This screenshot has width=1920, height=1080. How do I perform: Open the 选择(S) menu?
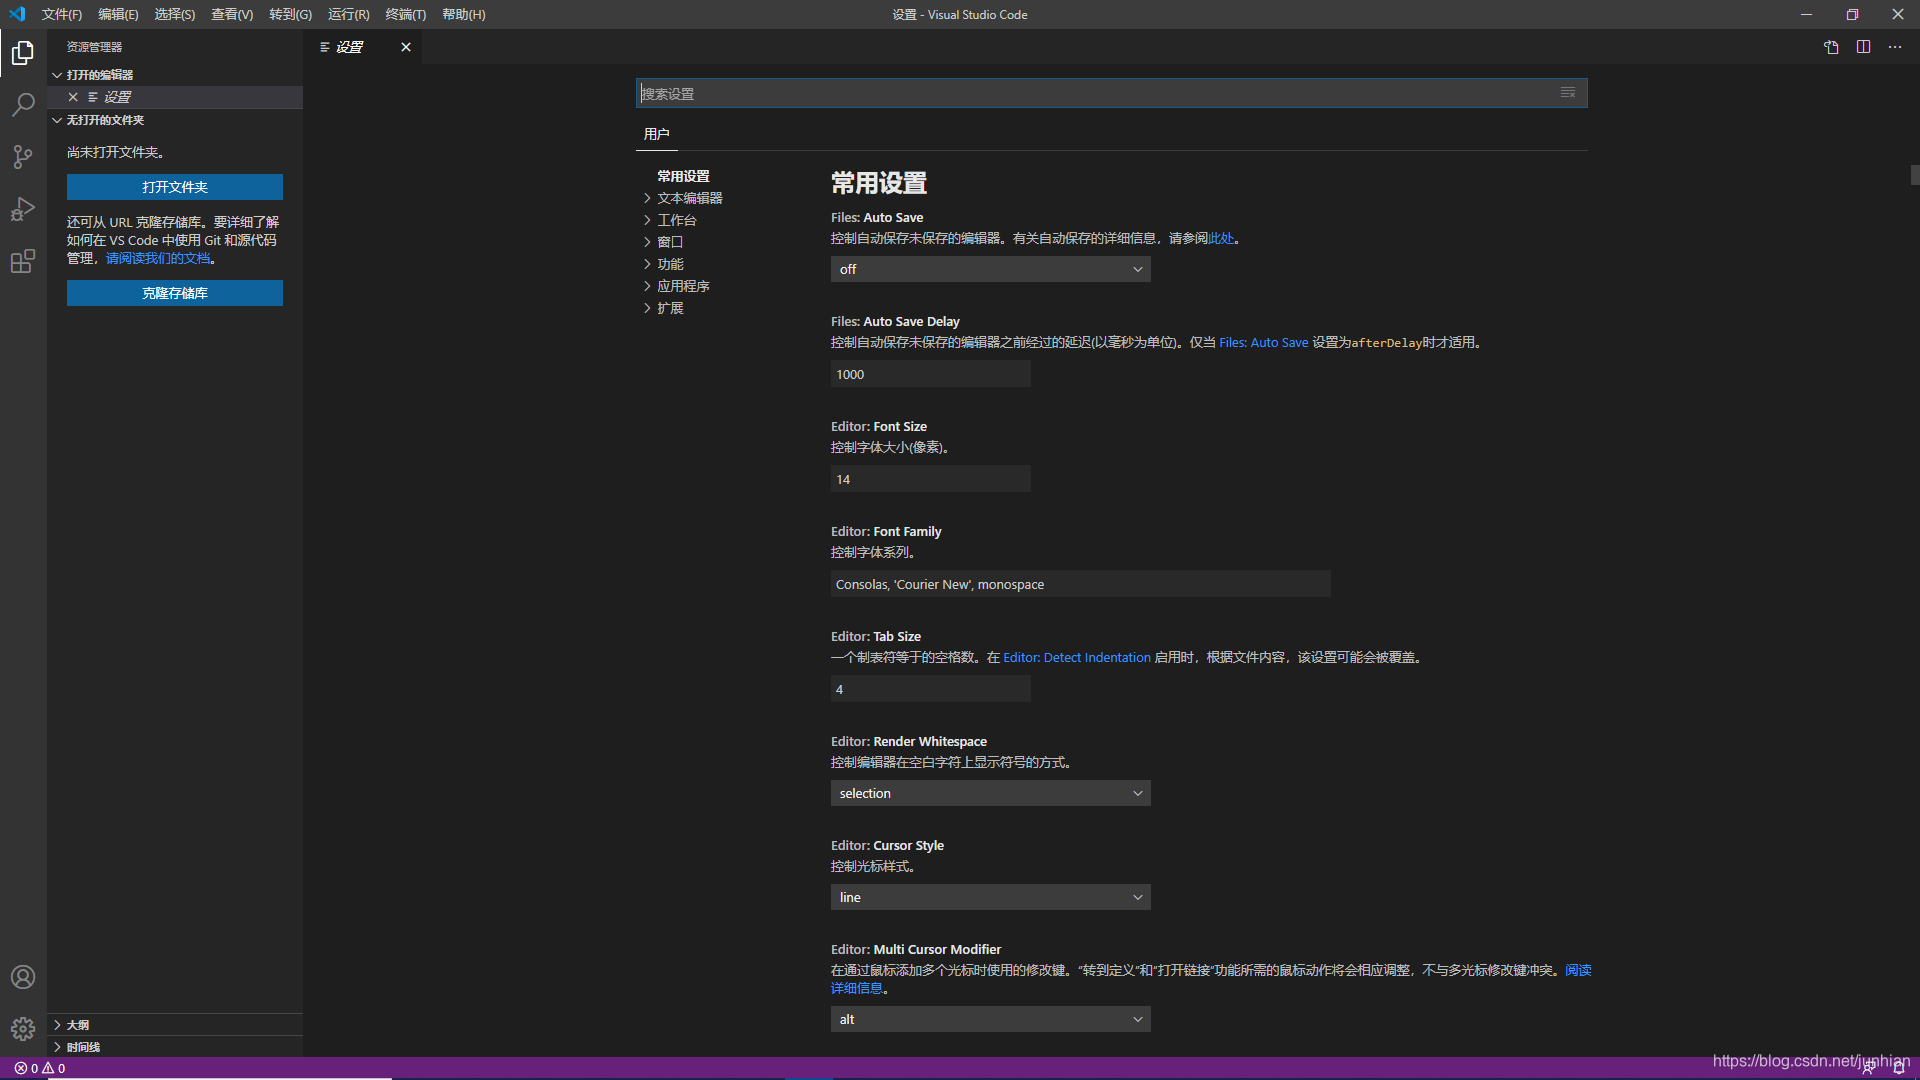click(x=175, y=14)
